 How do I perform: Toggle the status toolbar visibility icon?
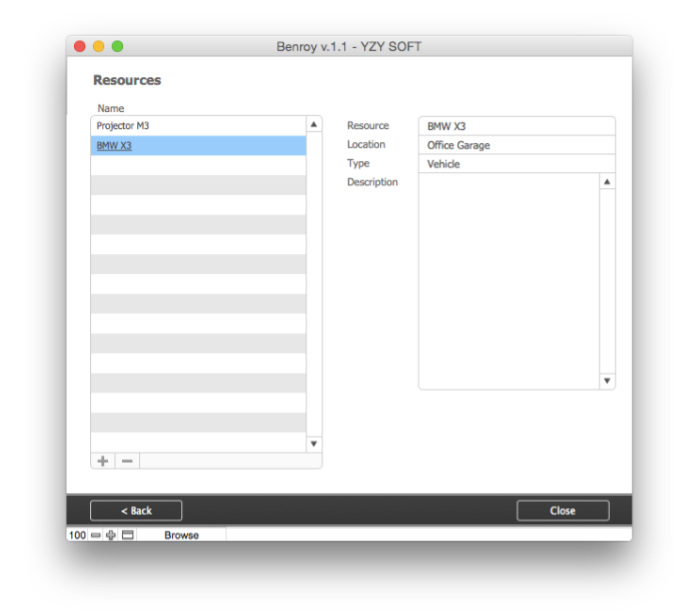point(127,535)
